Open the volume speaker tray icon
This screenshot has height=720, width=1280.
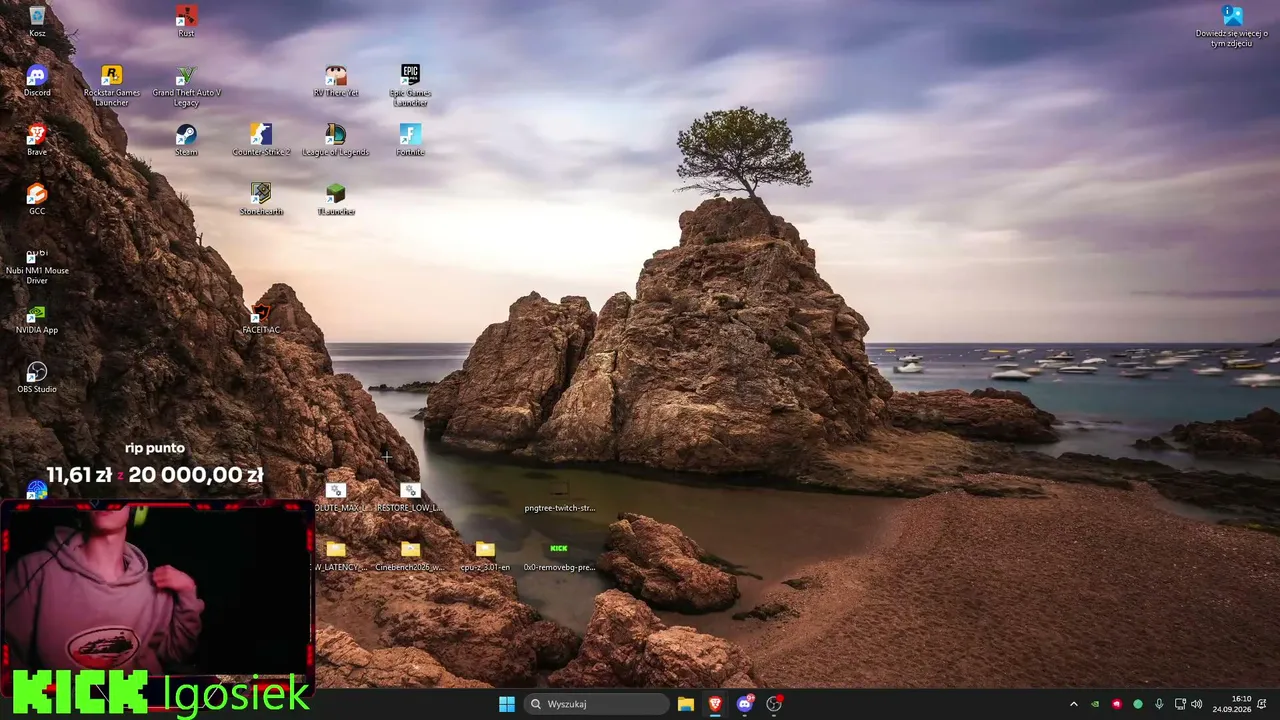(x=1197, y=704)
